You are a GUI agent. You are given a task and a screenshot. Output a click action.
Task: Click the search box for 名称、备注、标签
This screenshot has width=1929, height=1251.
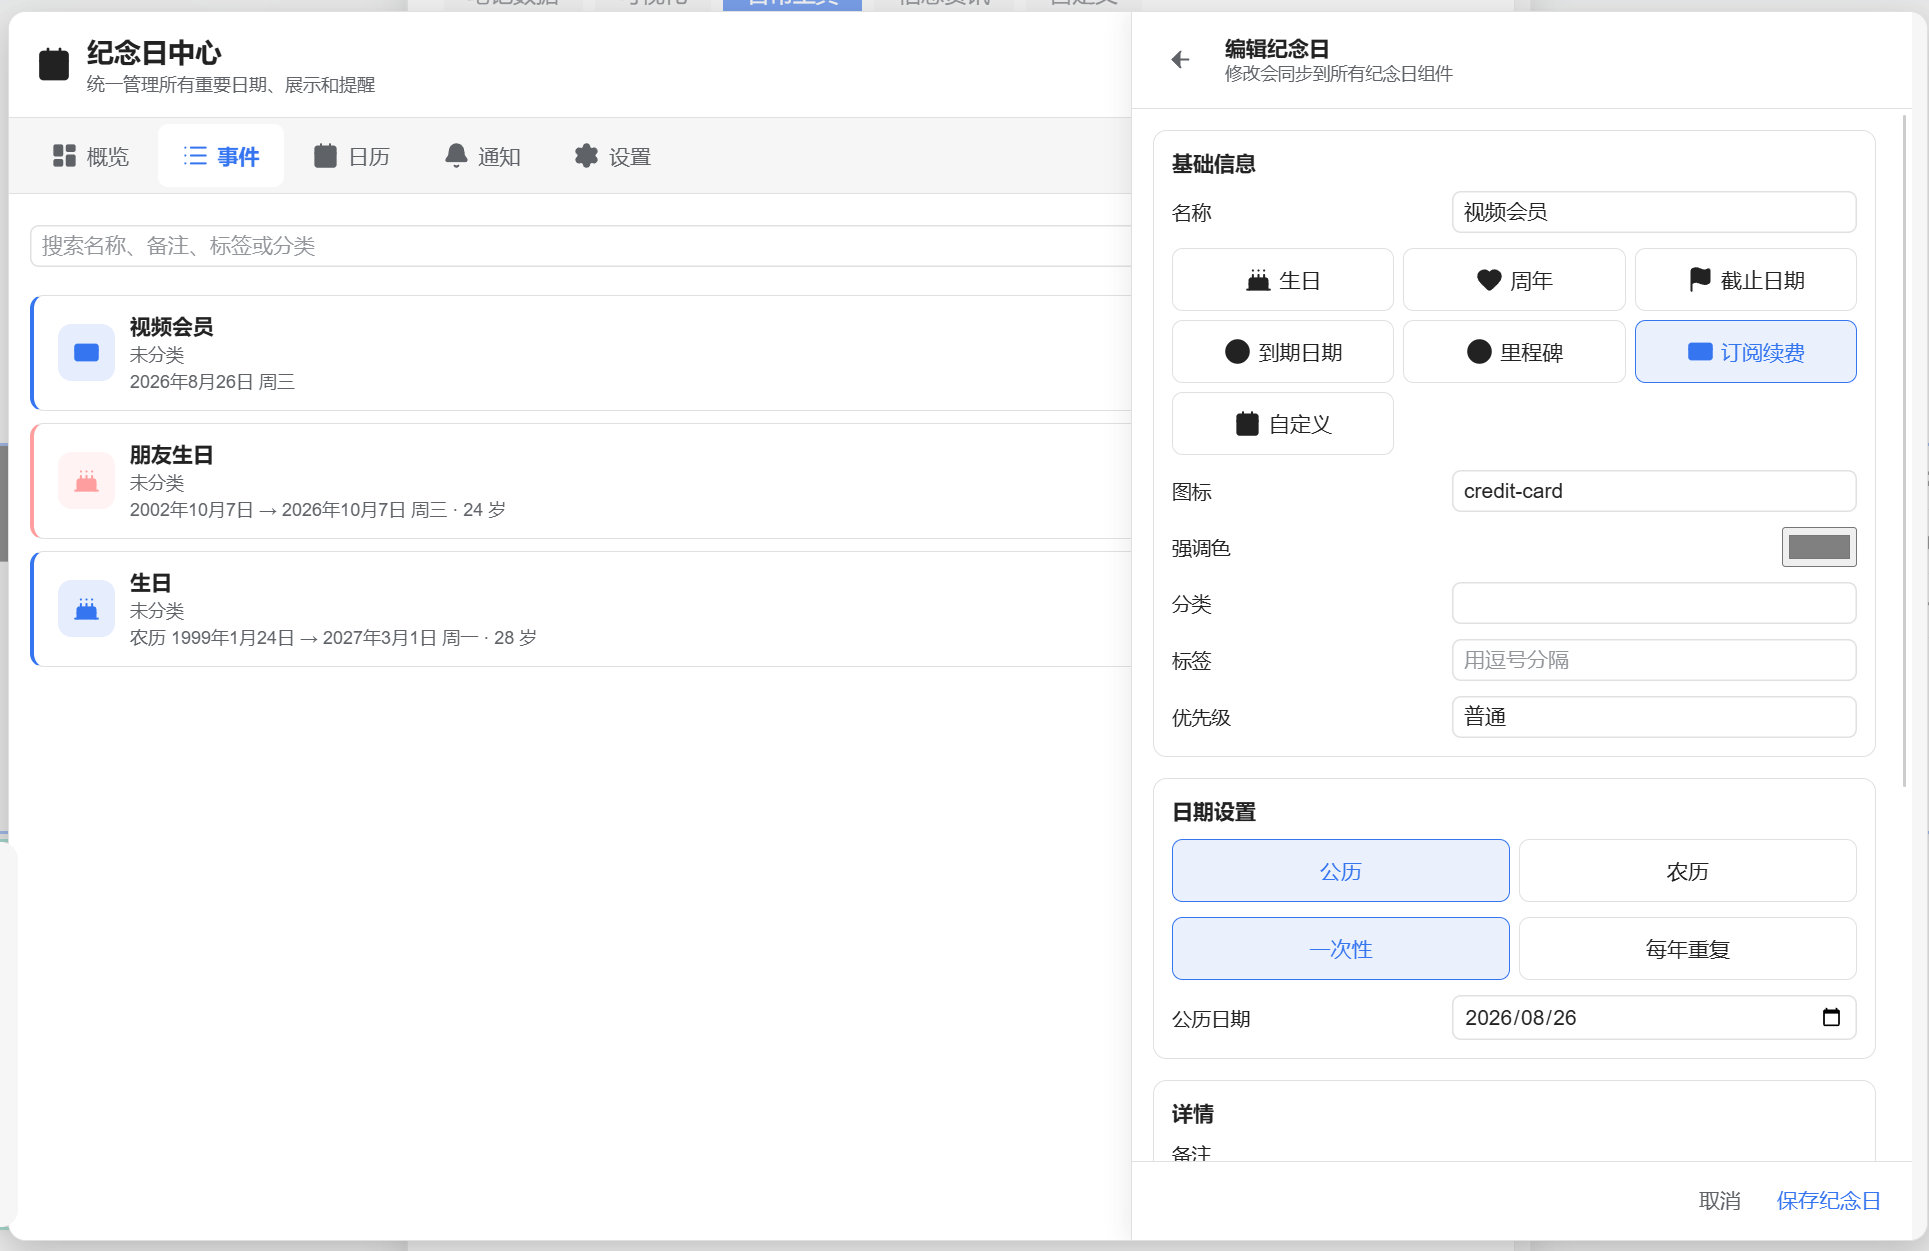pyautogui.click(x=580, y=246)
